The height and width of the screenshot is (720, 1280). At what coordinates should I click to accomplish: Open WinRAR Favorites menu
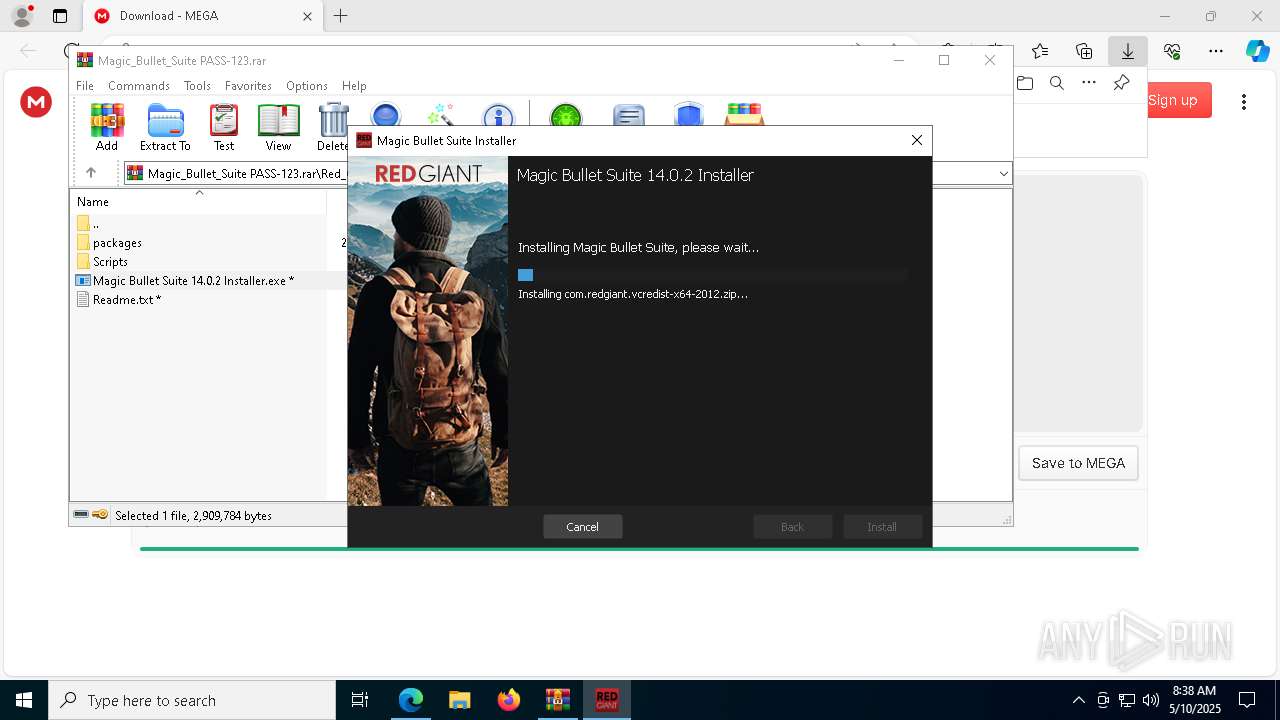coord(248,86)
